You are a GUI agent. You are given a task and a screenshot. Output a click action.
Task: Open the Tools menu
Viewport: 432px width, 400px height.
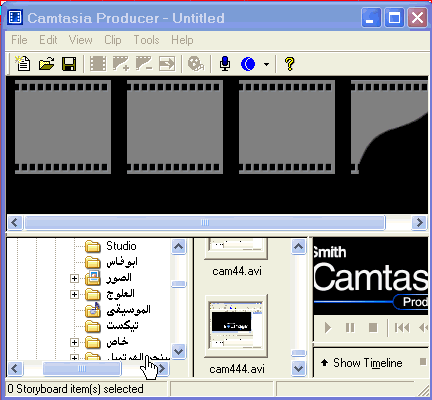click(x=146, y=40)
